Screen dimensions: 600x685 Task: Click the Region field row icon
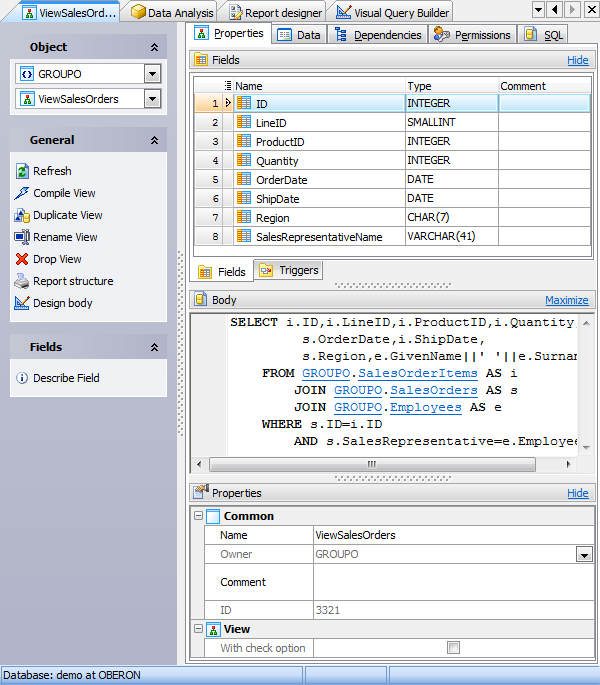(x=244, y=218)
